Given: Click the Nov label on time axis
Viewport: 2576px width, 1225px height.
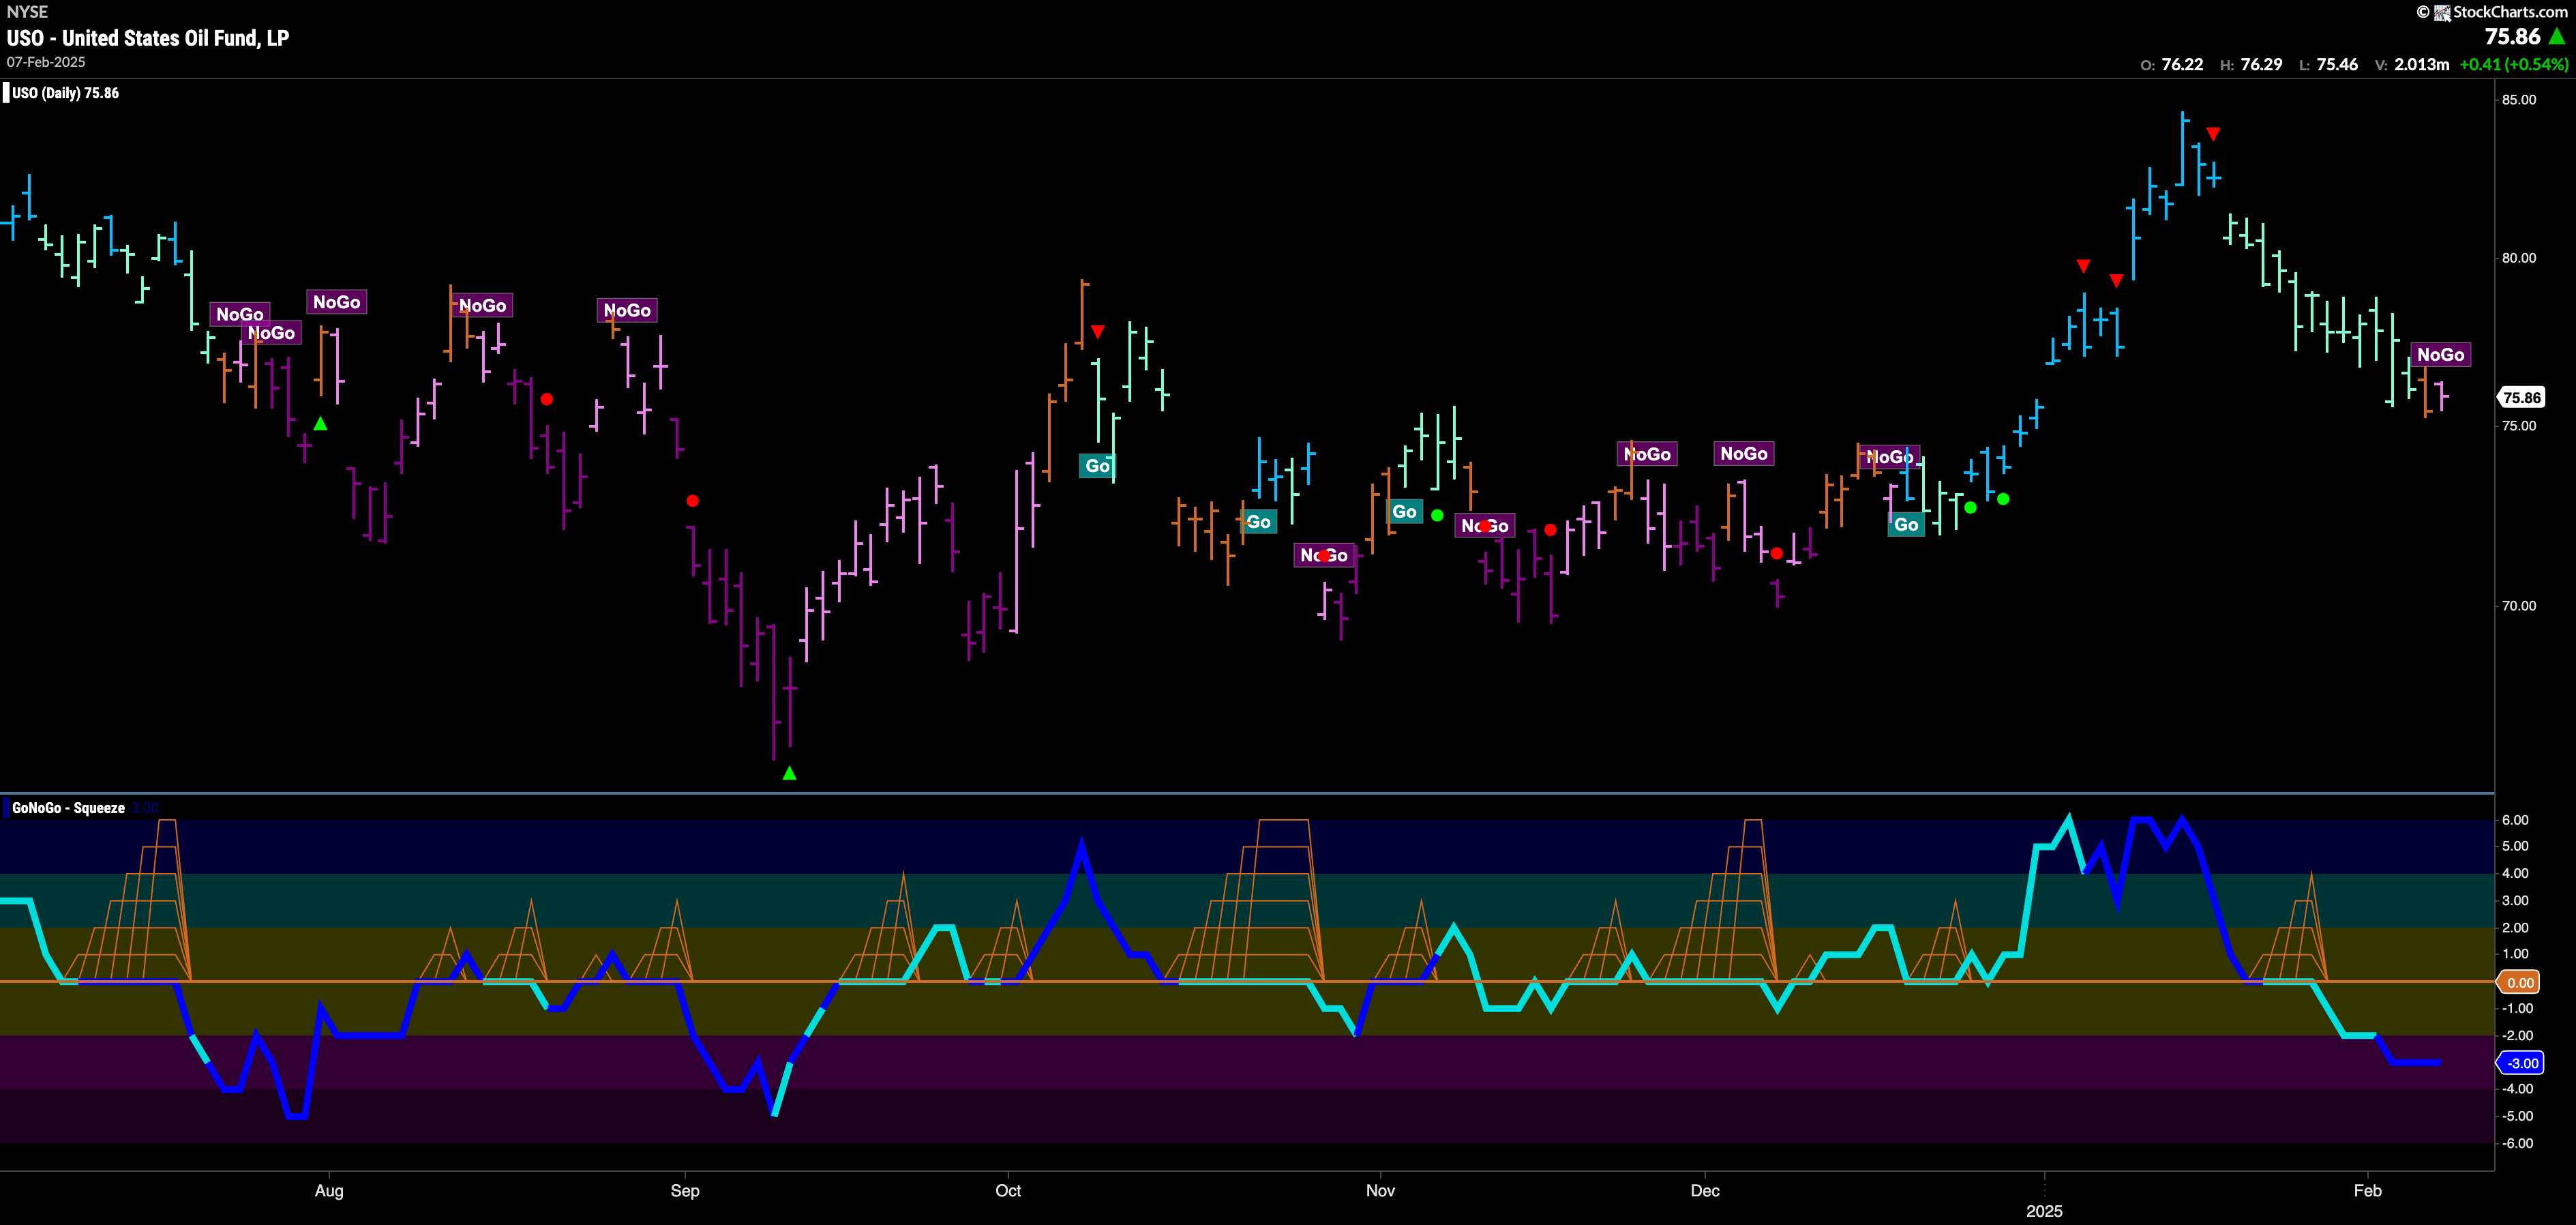Looking at the screenshot, I should [1380, 1191].
